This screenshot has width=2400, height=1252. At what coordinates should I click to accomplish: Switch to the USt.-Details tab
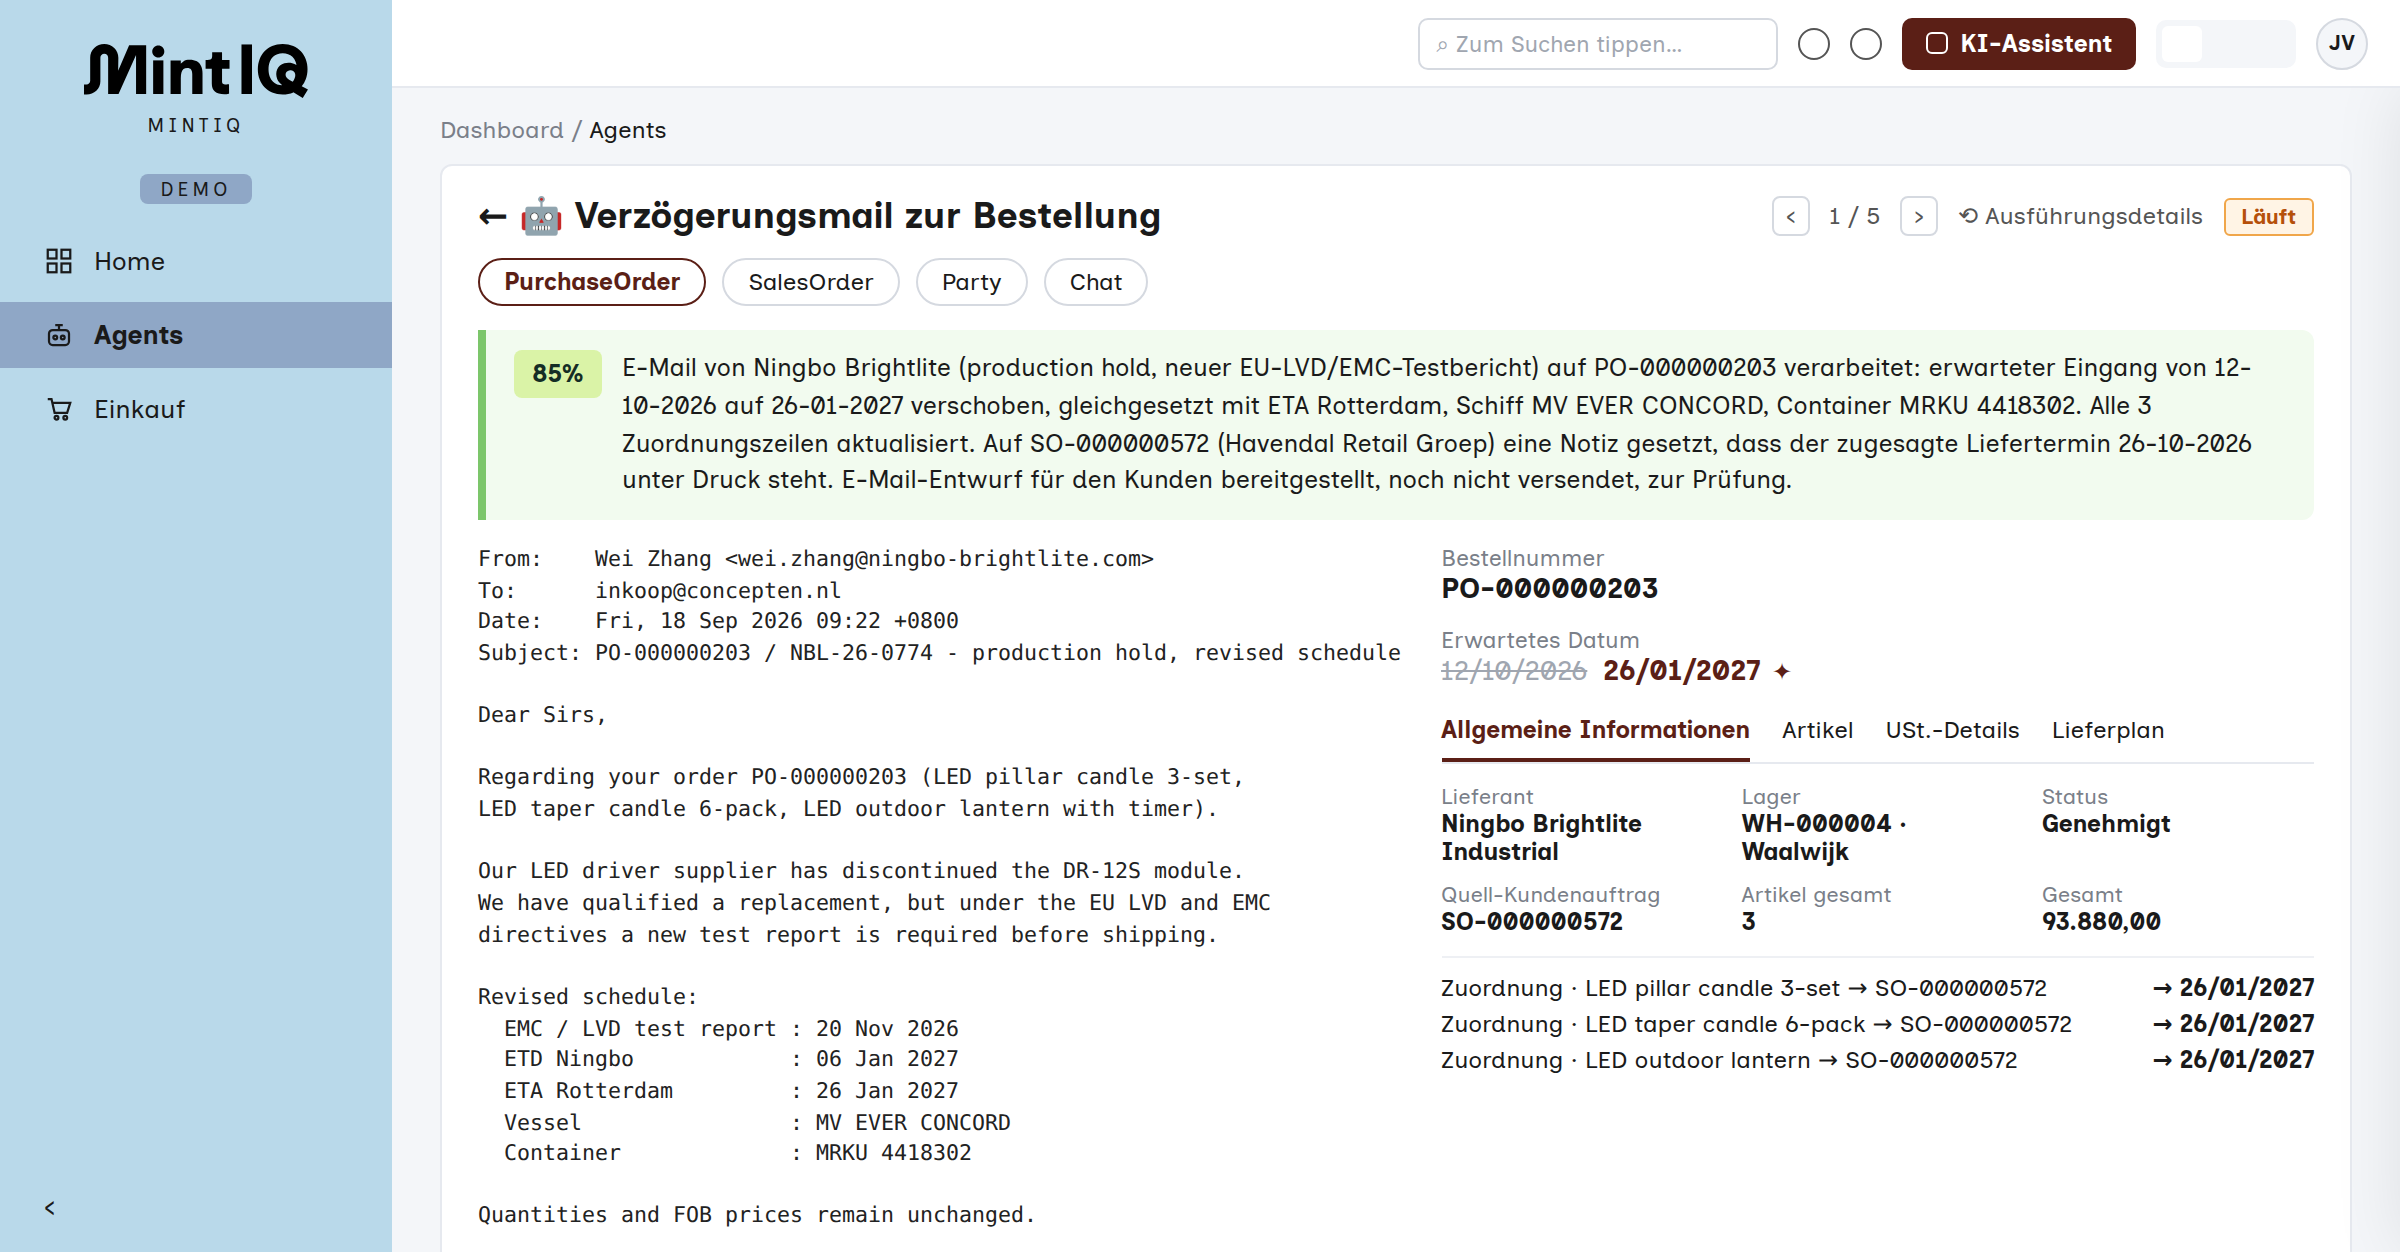pyautogui.click(x=1952, y=730)
